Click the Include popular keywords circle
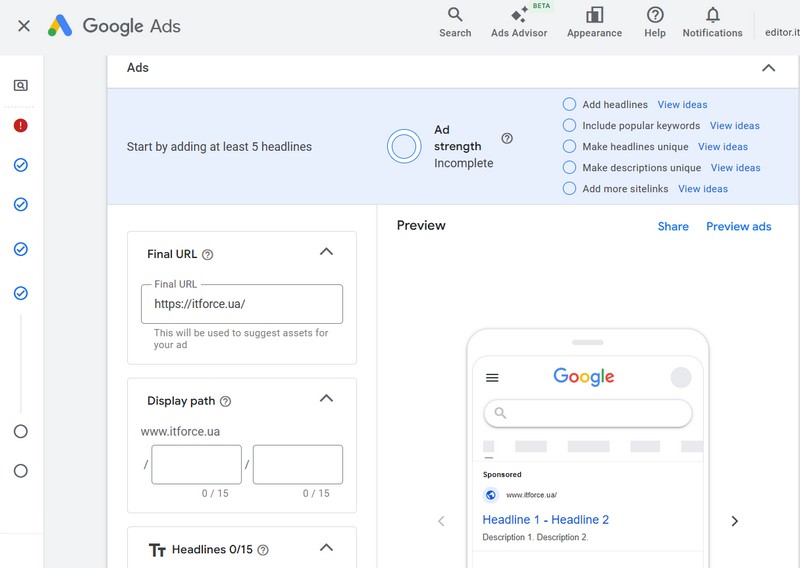The width and height of the screenshot is (800, 568). (x=569, y=125)
